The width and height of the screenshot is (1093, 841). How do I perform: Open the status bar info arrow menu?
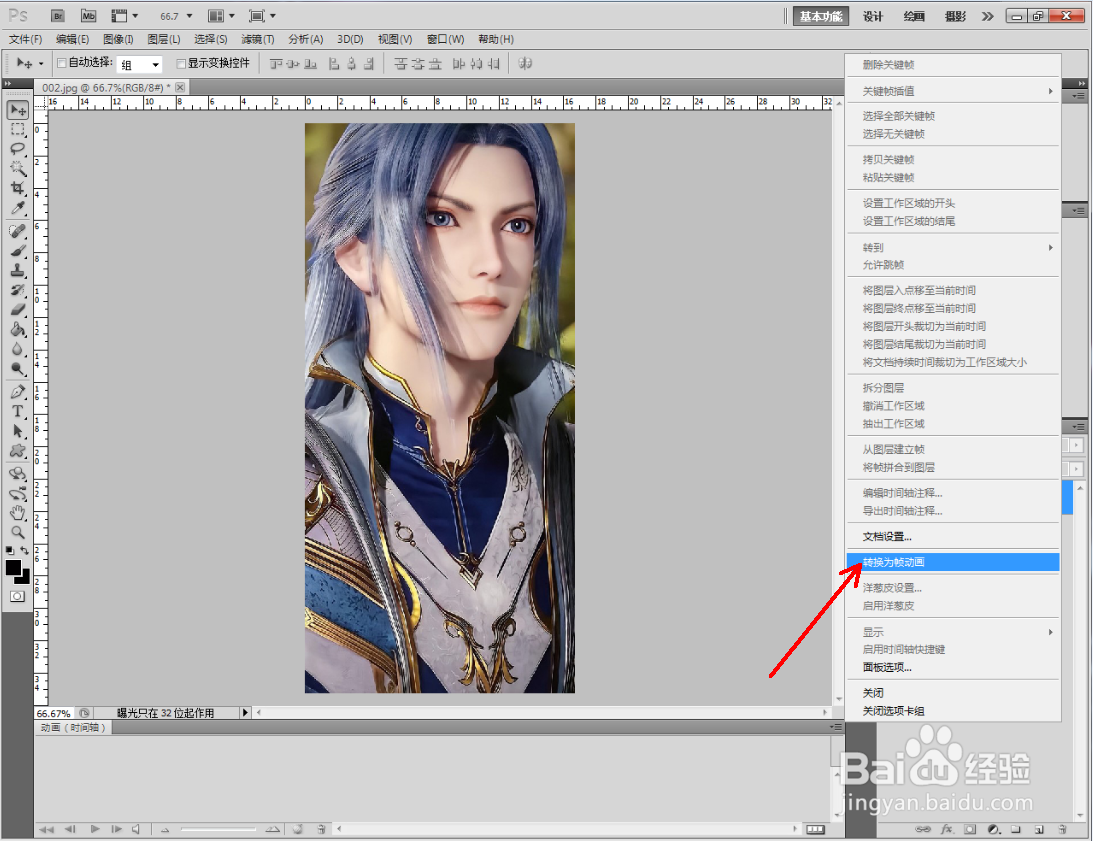pos(245,713)
